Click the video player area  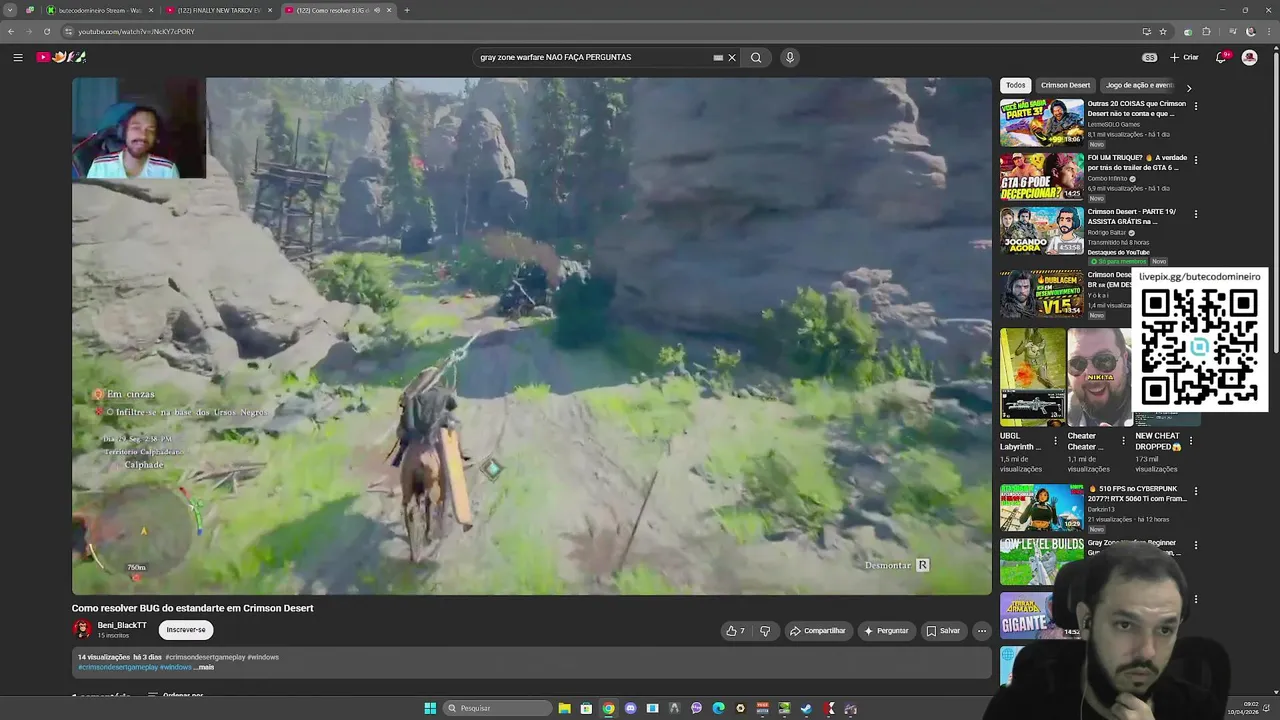click(x=531, y=336)
